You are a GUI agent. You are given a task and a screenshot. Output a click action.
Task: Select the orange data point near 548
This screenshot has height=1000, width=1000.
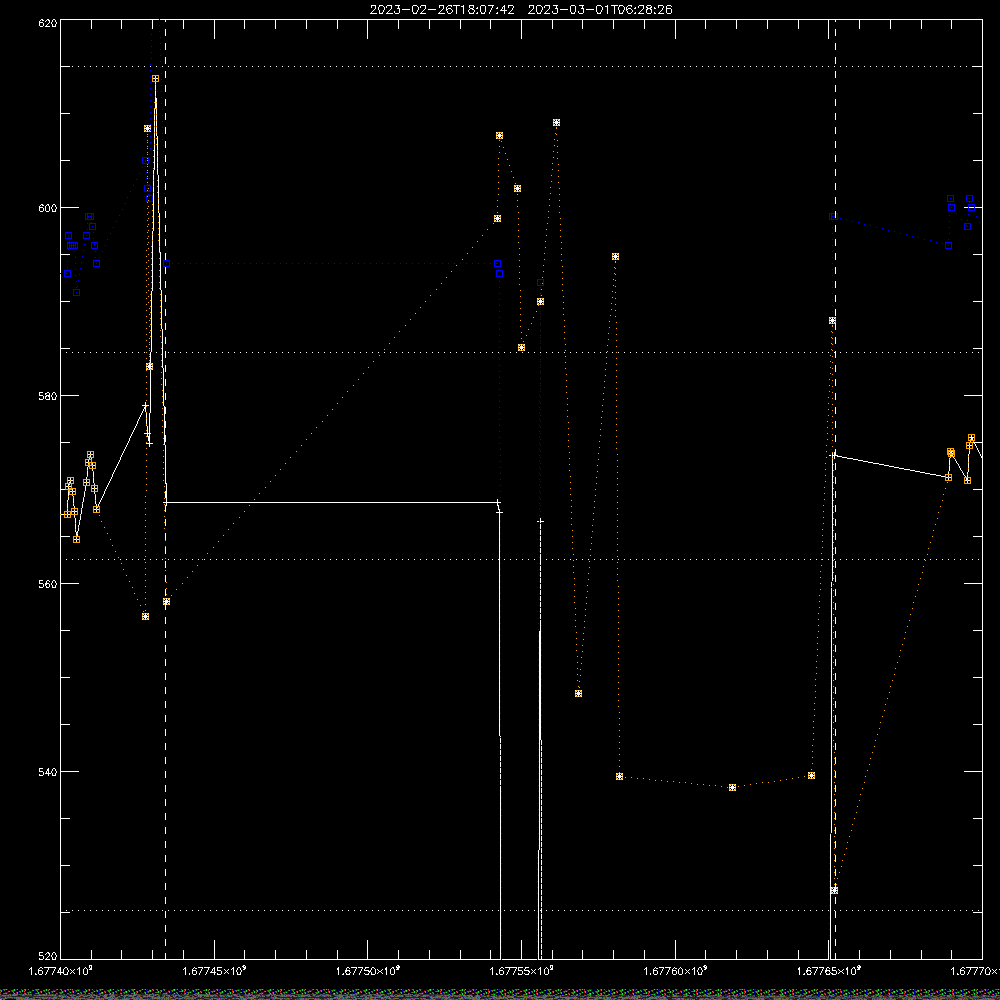pos(578,694)
